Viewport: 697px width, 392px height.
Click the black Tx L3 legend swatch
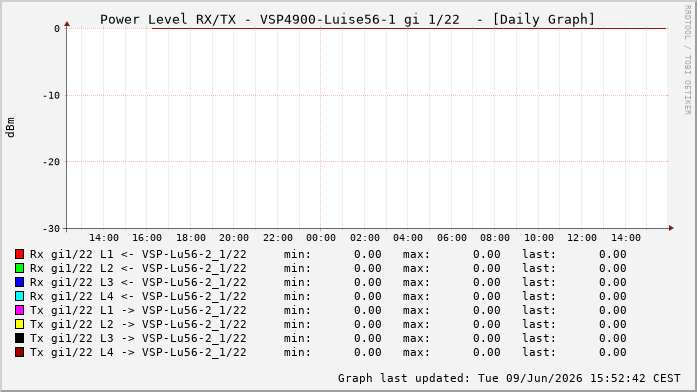pyautogui.click(x=19, y=338)
